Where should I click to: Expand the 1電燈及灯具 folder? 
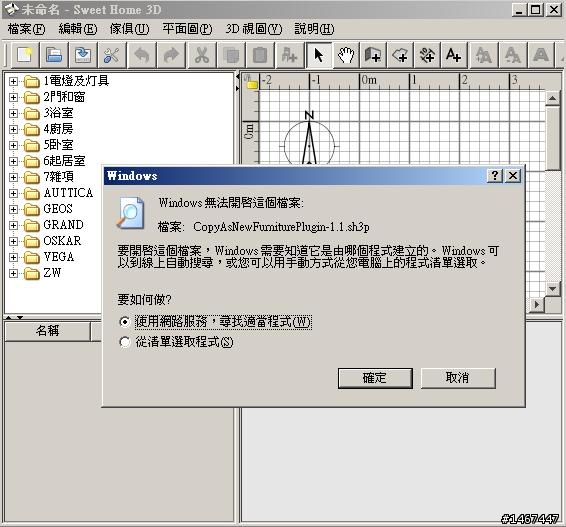coord(13,81)
